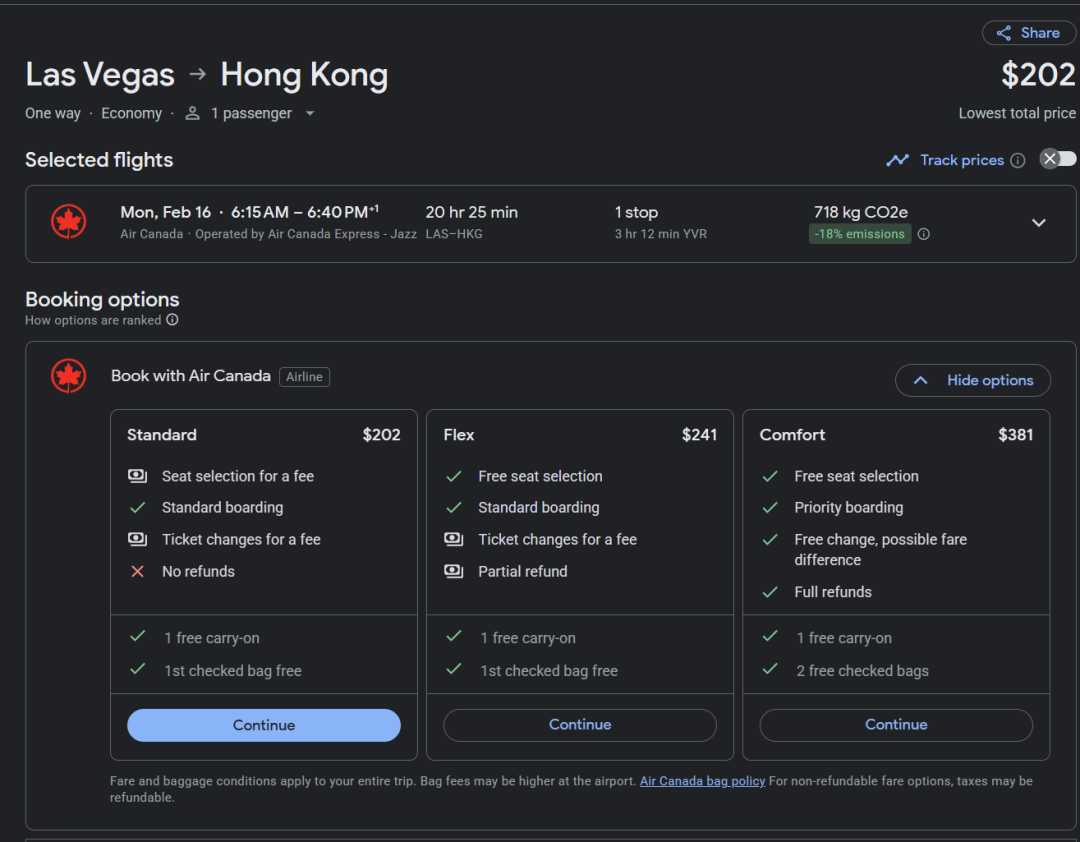Click the Airline tag next to Air Canada
The image size is (1080, 842).
pos(304,377)
